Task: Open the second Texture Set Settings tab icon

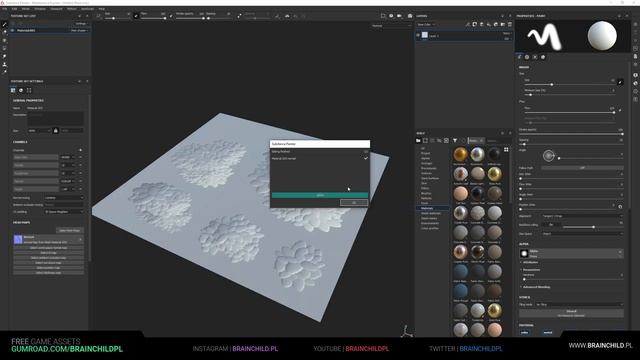Action: [x=21, y=90]
